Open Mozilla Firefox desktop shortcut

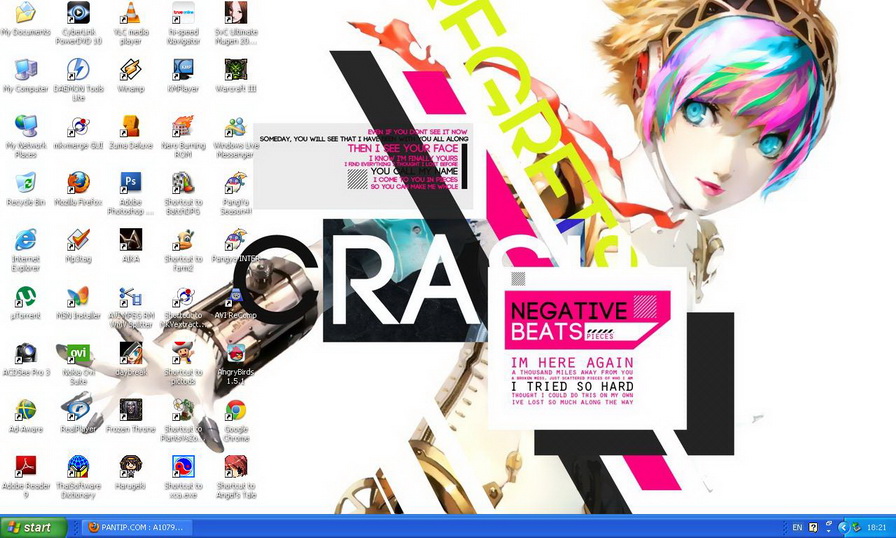click(78, 183)
